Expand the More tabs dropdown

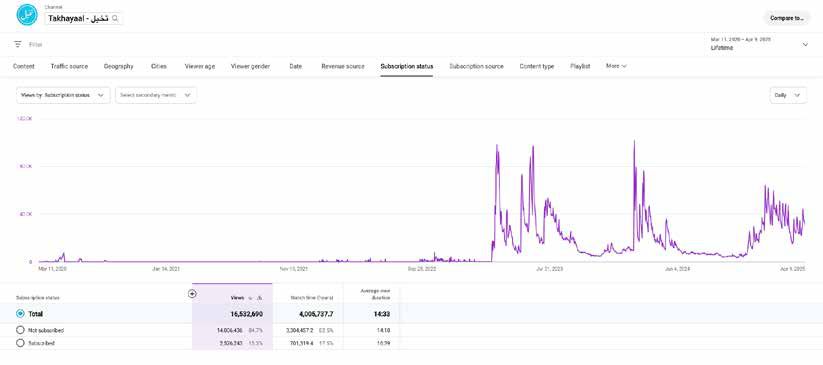616,66
